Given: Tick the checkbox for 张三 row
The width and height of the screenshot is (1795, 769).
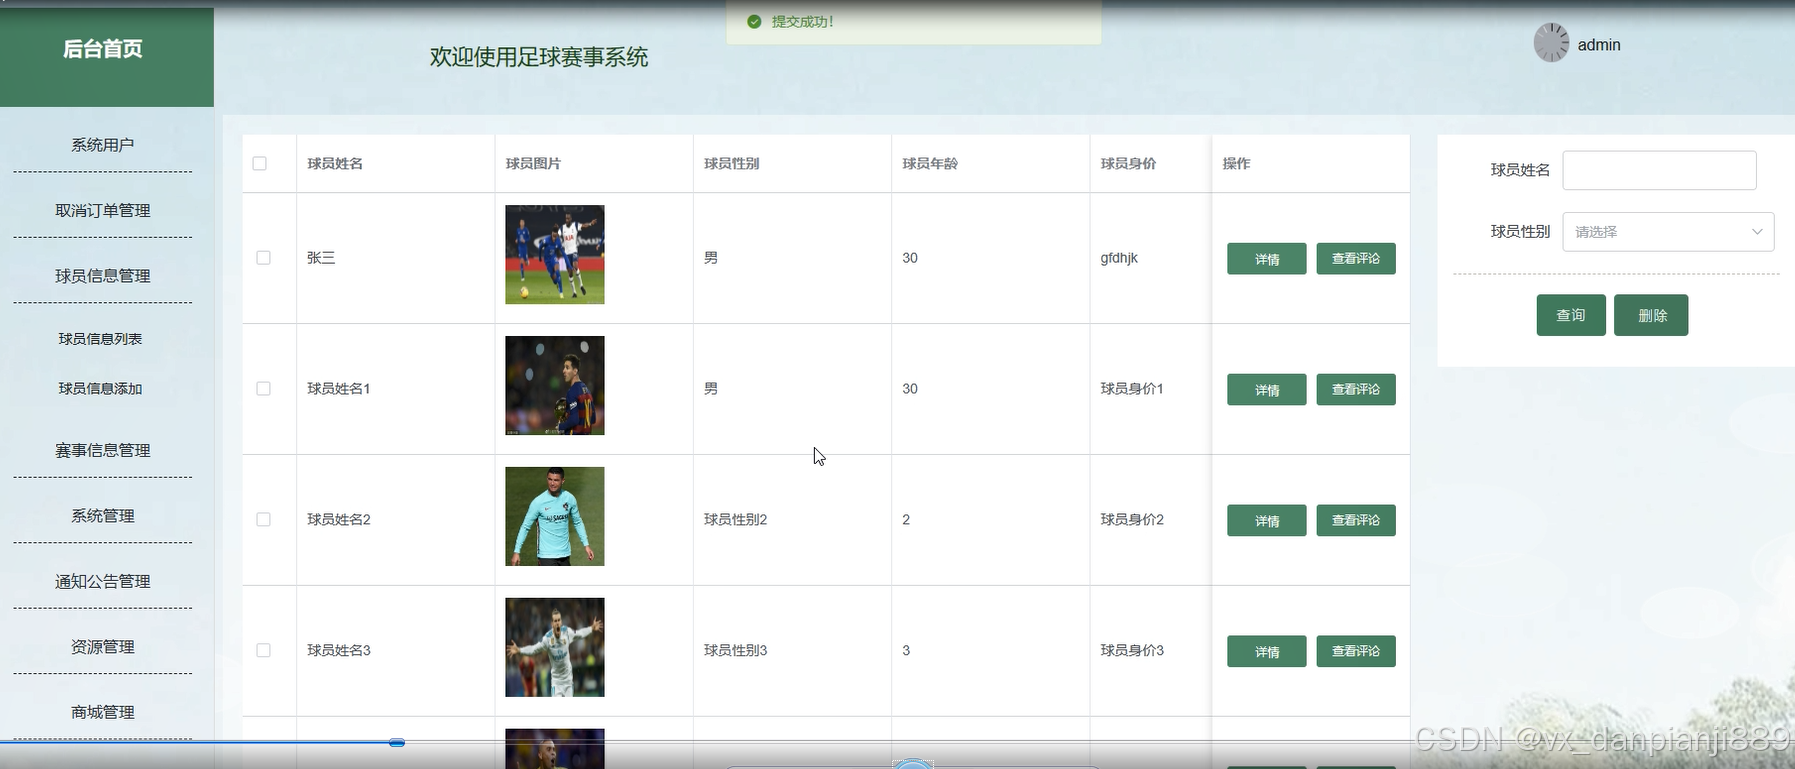Looking at the screenshot, I should tap(264, 258).
